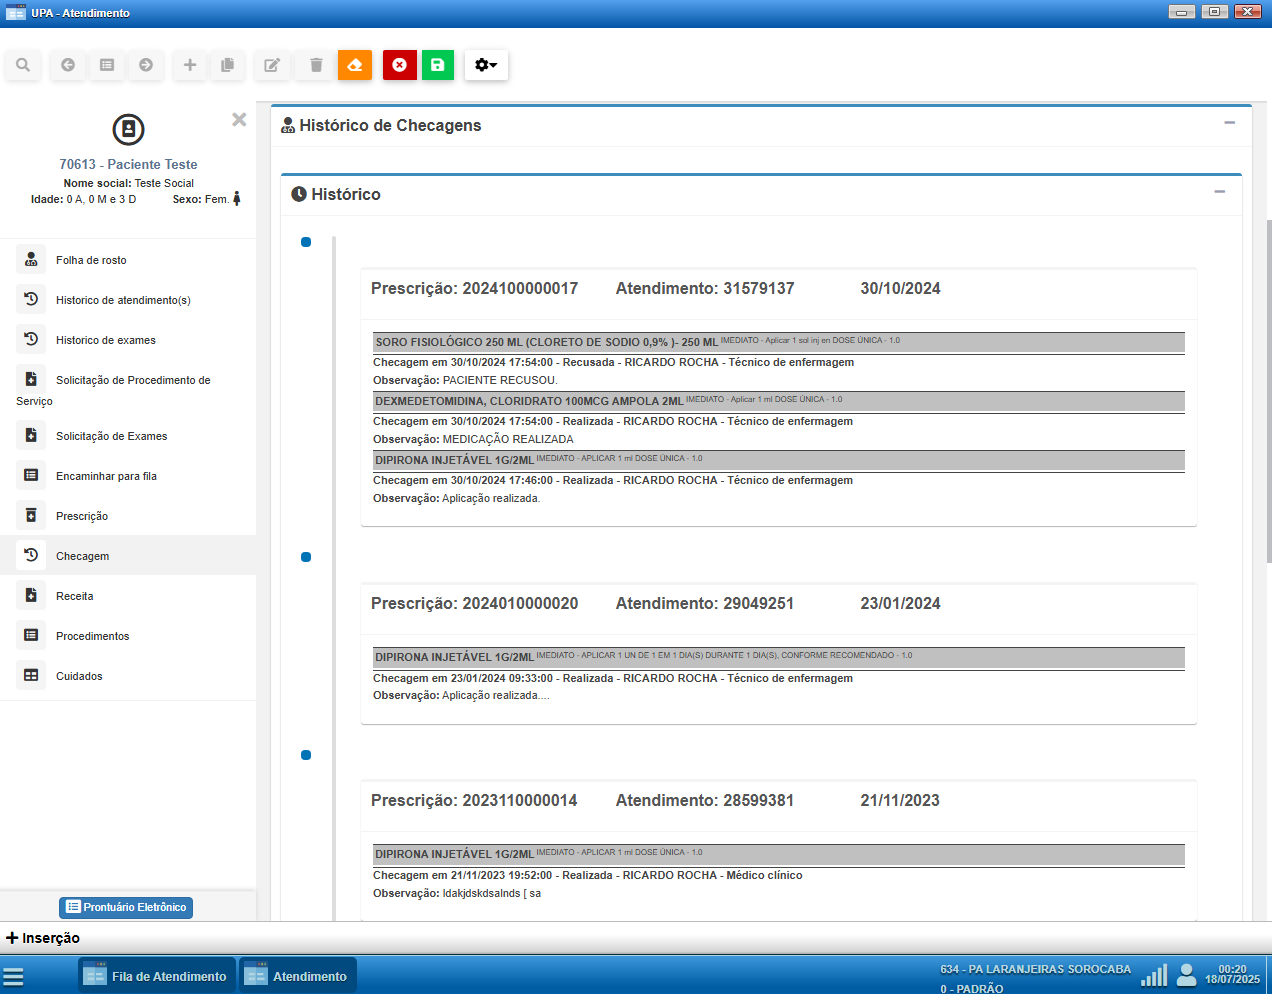Click the copy duplicate toolbar icon
This screenshot has width=1272, height=994.
(x=227, y=65)
